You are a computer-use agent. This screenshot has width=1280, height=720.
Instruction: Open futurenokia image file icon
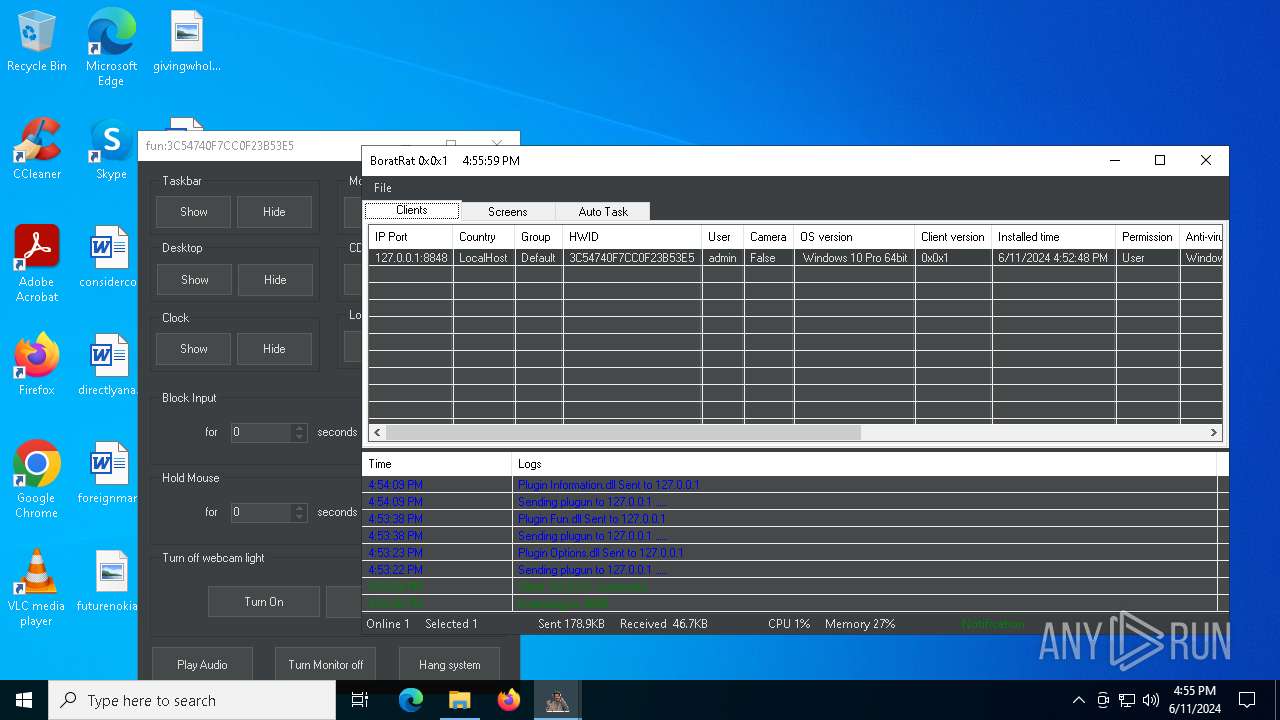(x=111, y=581)
